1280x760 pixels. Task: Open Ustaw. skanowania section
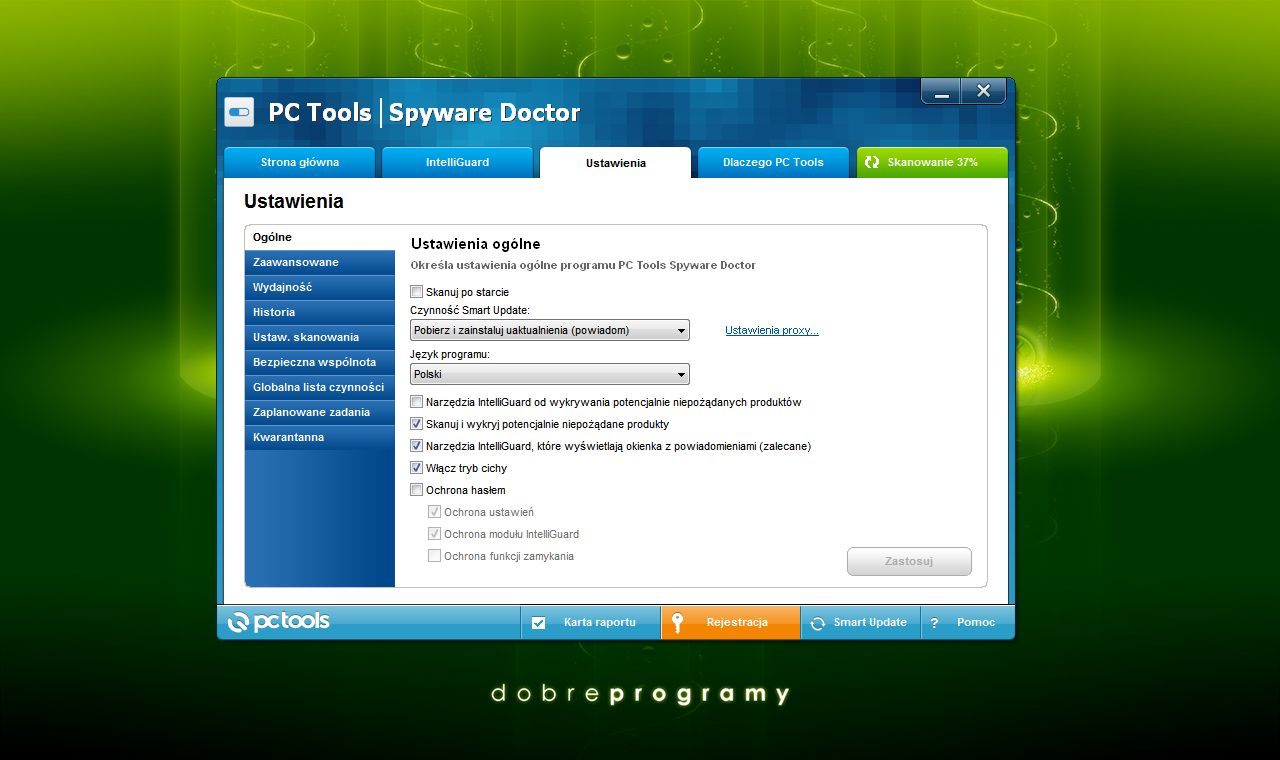pyautogui.click(x=320, y=337)
